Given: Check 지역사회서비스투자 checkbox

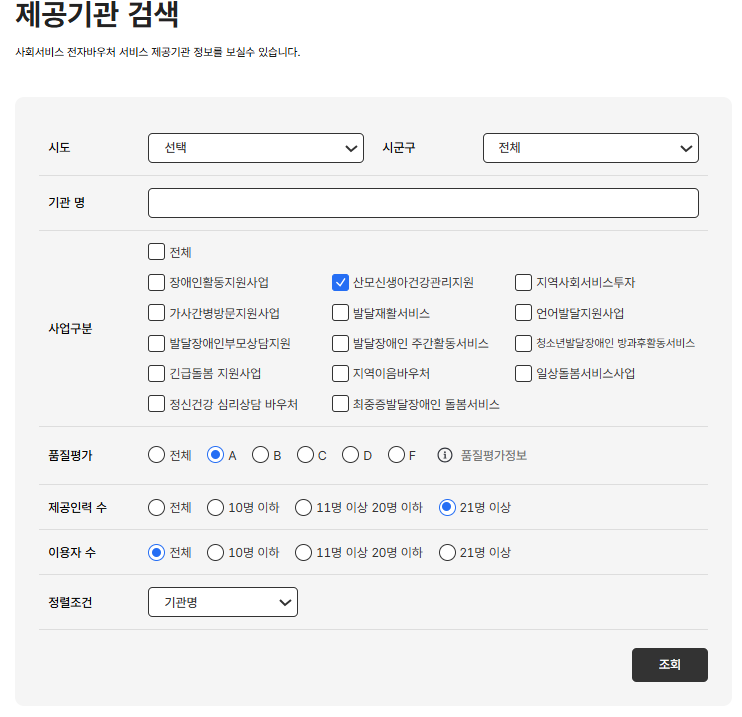Looking at the screenshot, I should [523, 283].
